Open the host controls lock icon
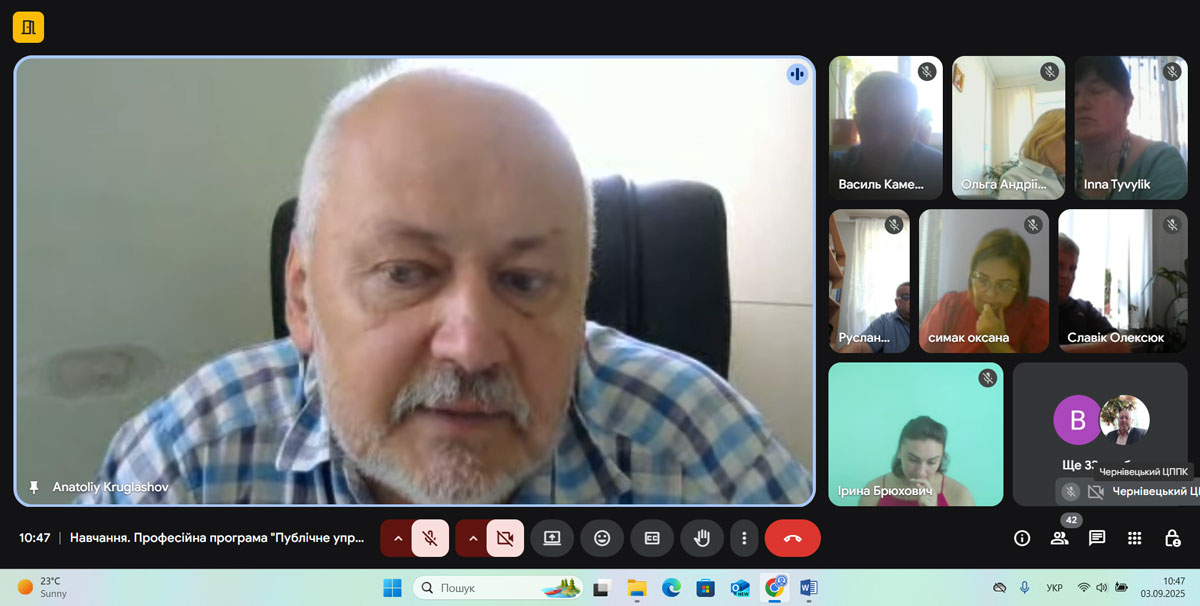1200x606 pixels. (x=1172, y=538)
